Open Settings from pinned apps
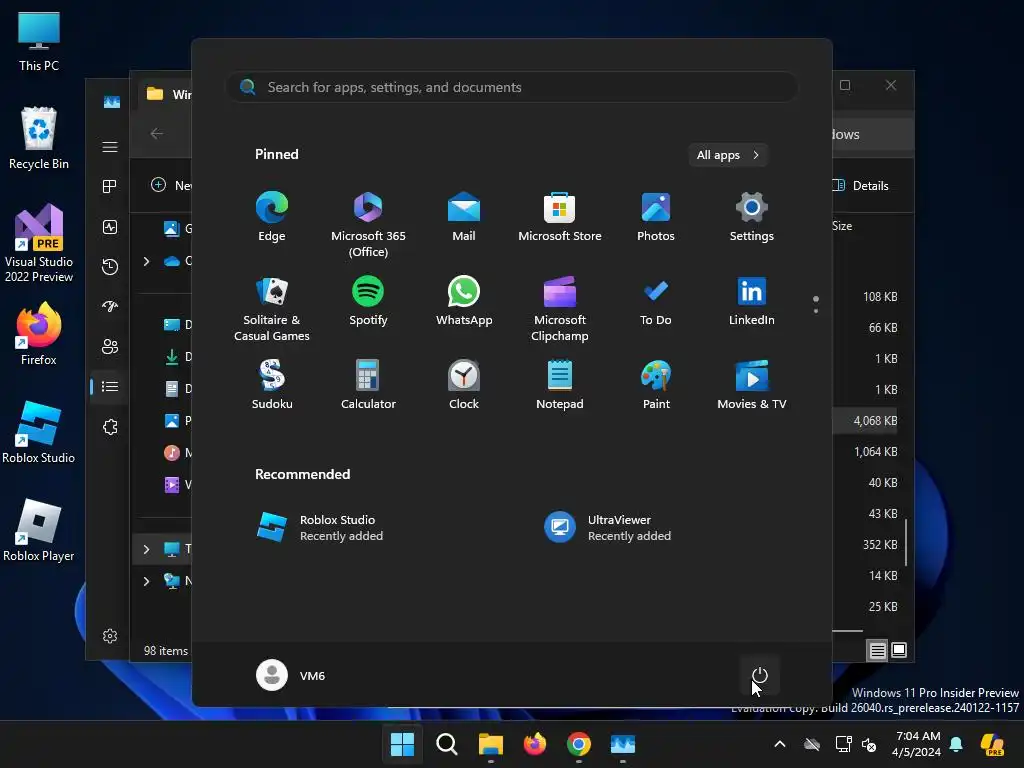The height and width of the screenshot is (768, 1024). tap(752, 217)
